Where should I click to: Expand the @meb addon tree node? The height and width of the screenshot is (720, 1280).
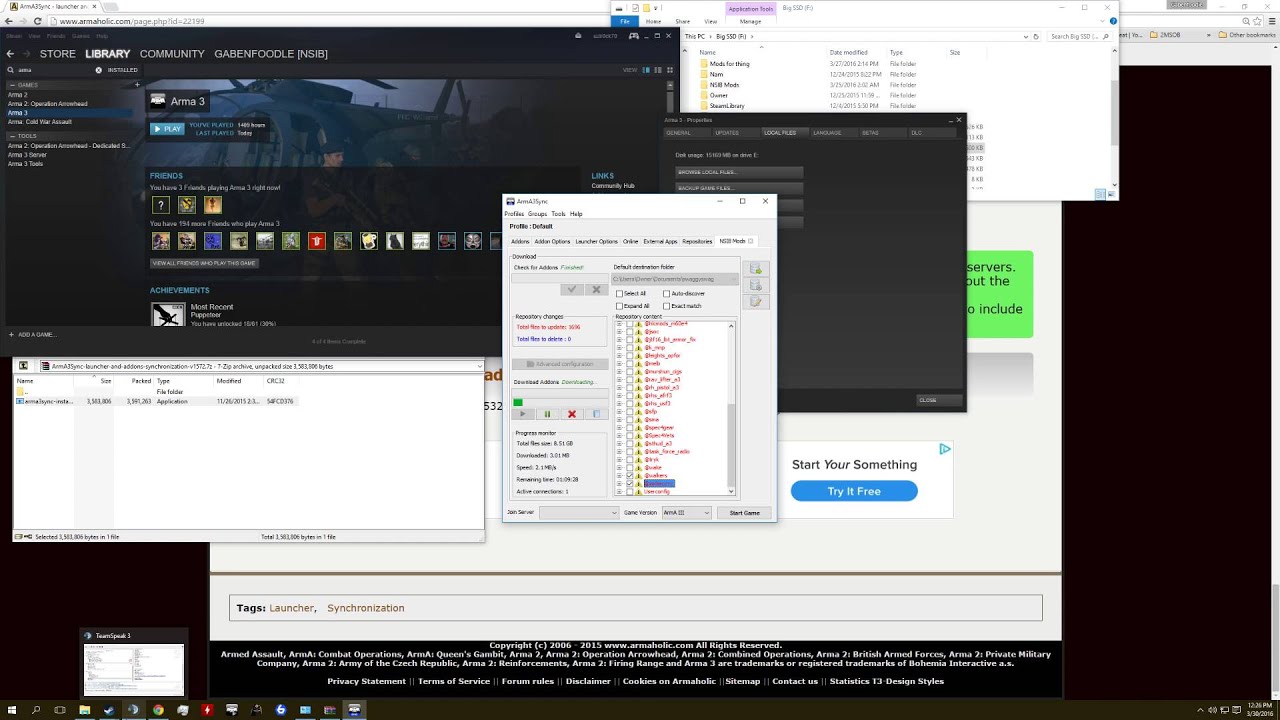tap(619, 363)
